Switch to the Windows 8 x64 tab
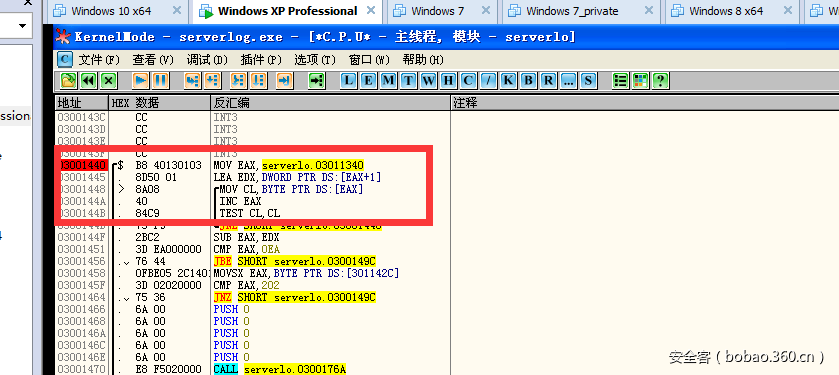The width and height of the screenshot is (839, 375). [x=726, y=11]
